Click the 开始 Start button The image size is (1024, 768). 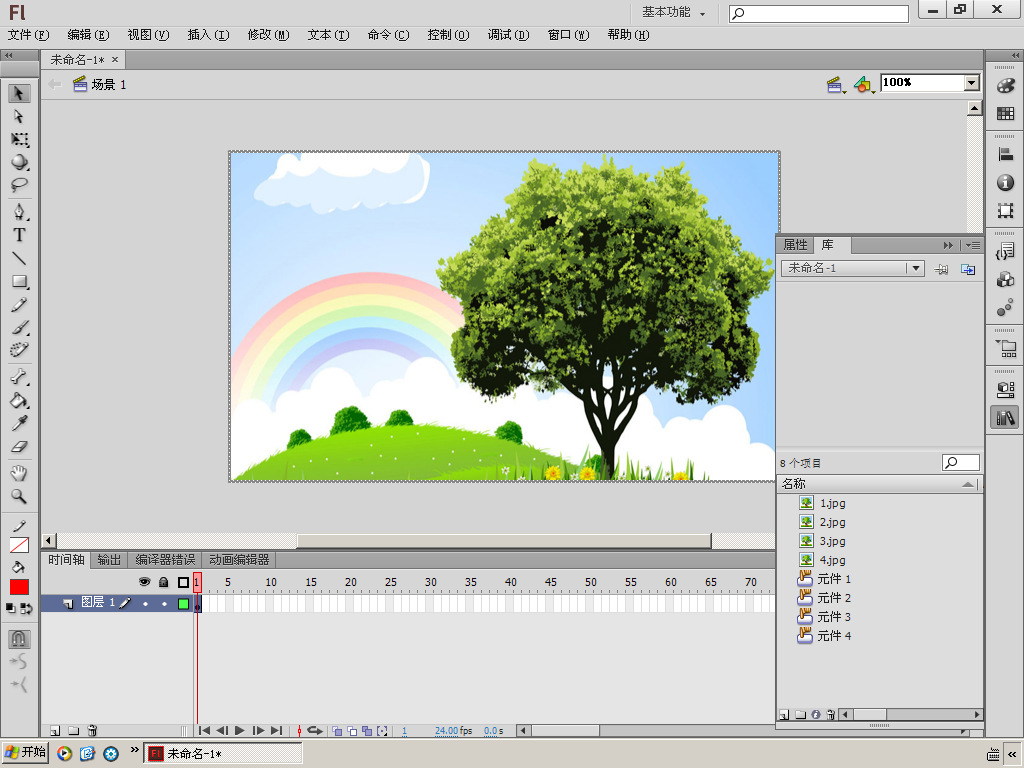25,752
